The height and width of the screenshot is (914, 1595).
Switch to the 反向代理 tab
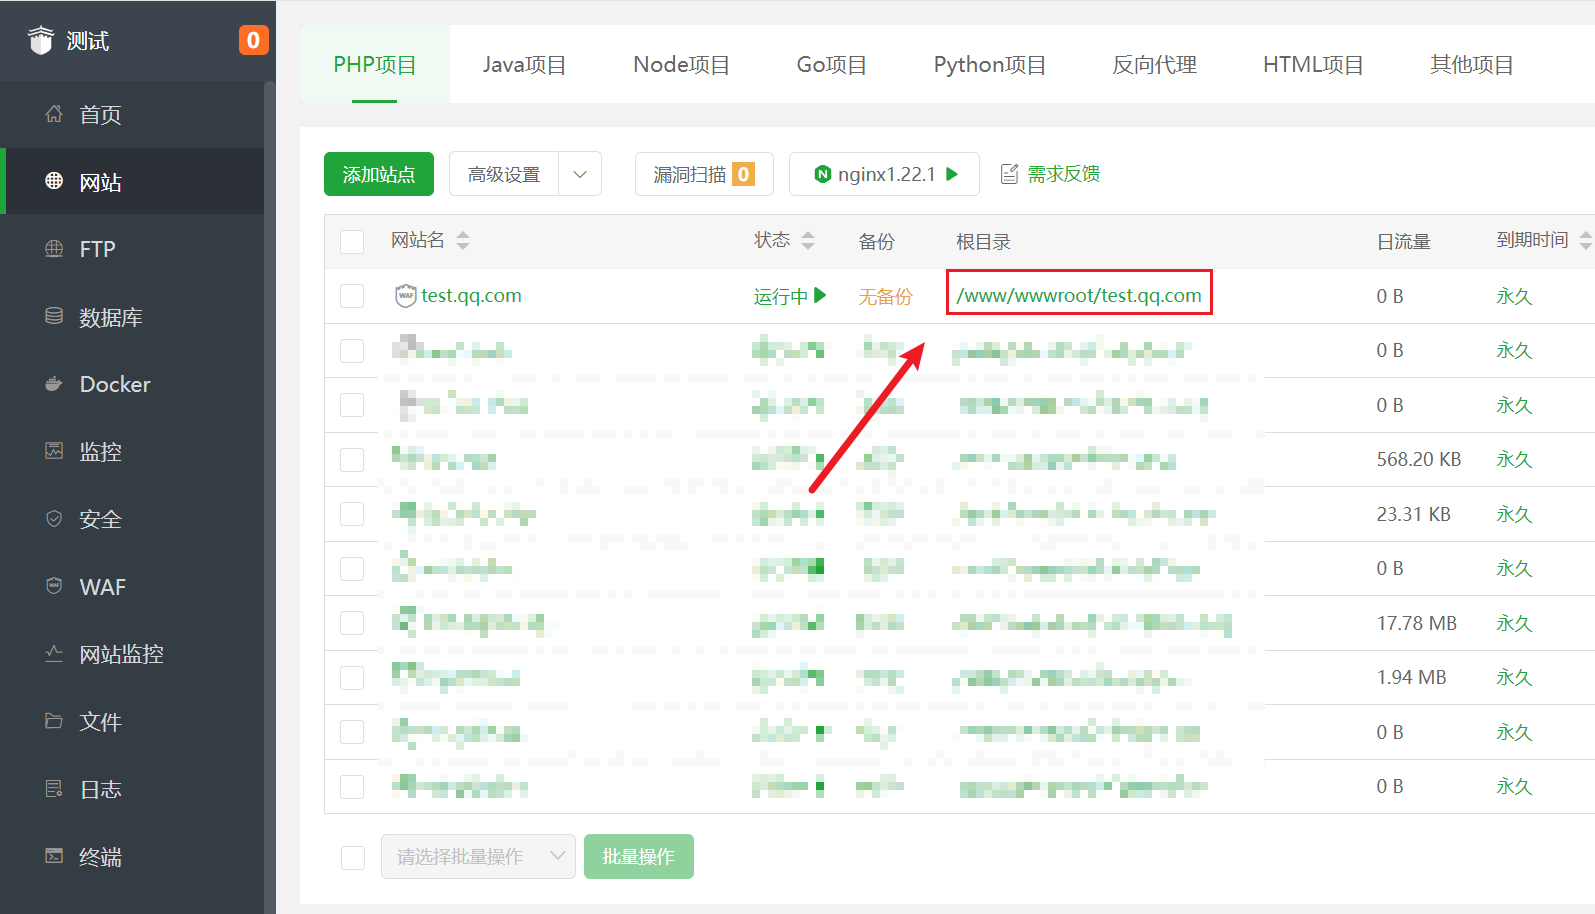1154,65
